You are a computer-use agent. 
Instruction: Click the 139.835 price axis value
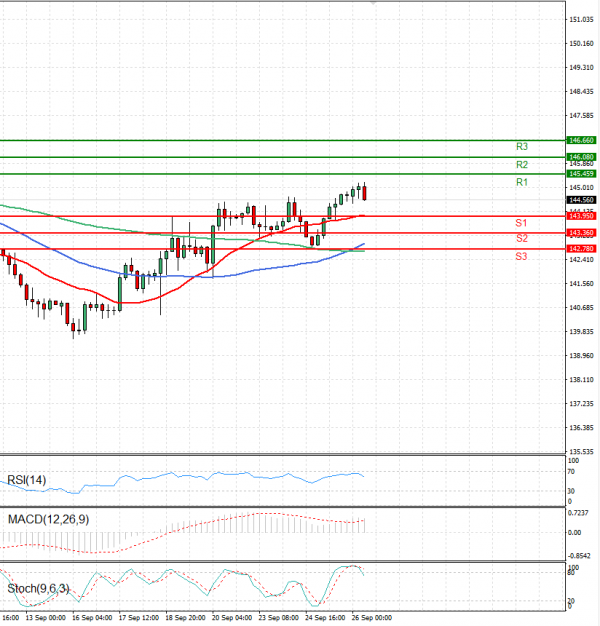(581, 332)
